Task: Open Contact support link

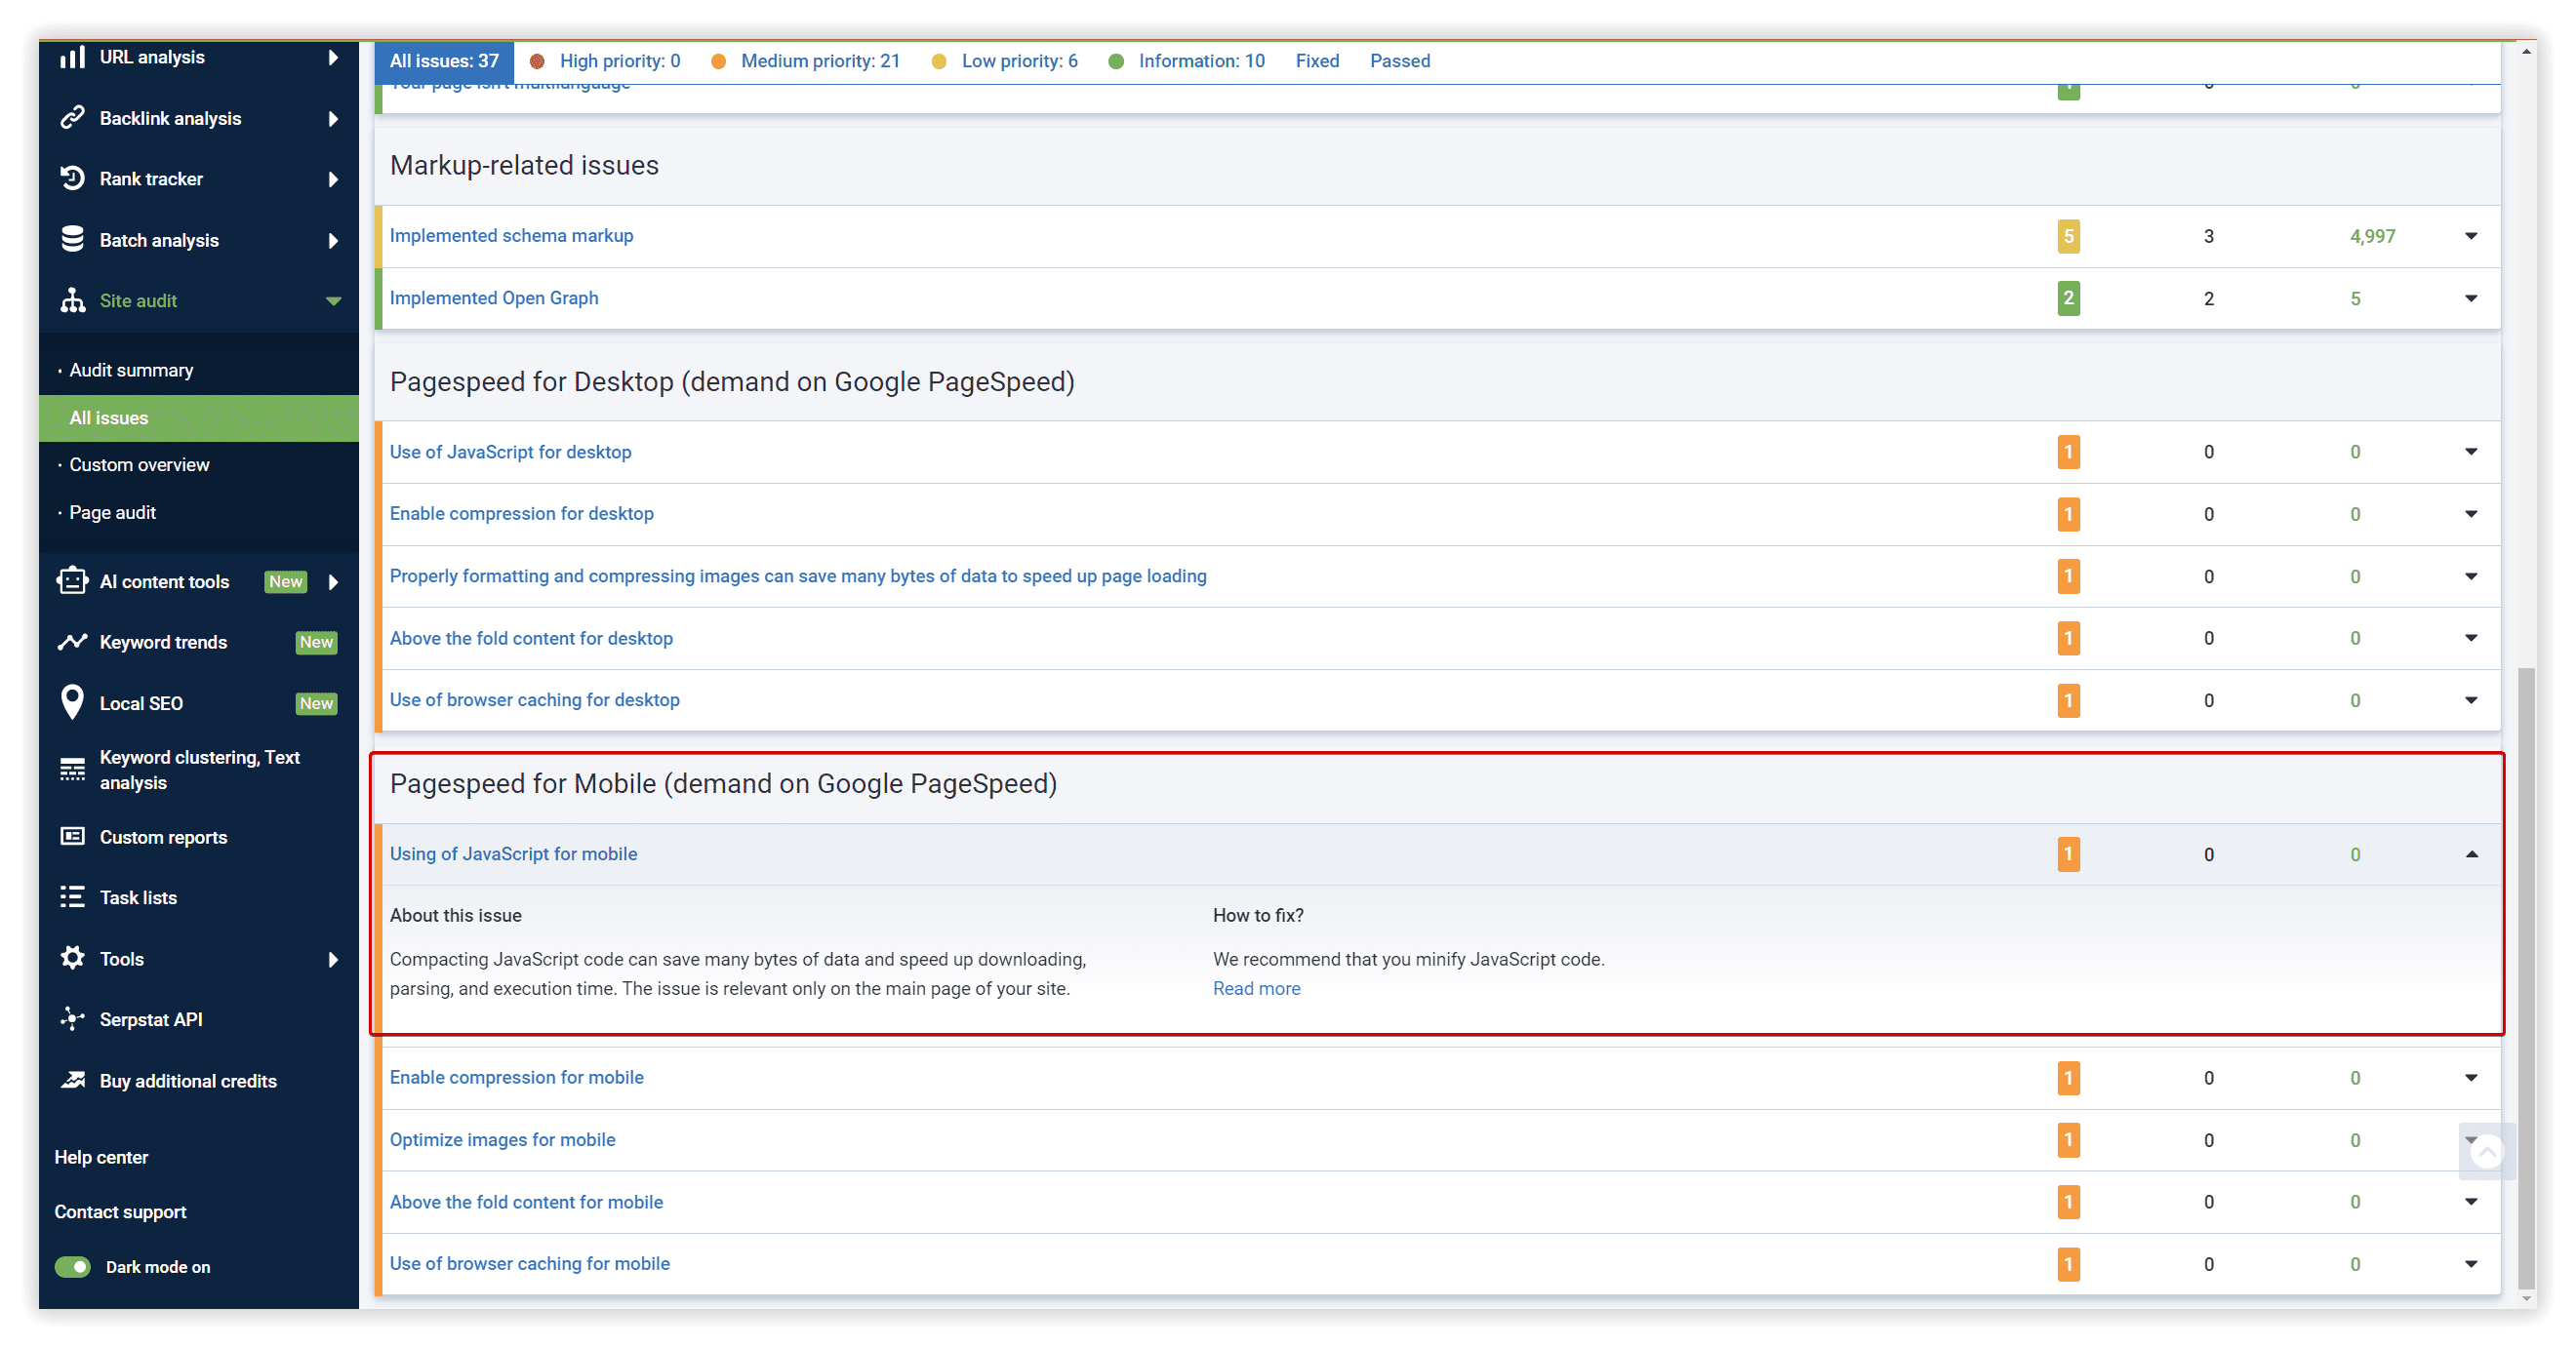Action: pyautogui.click(x=120, y=1211)
